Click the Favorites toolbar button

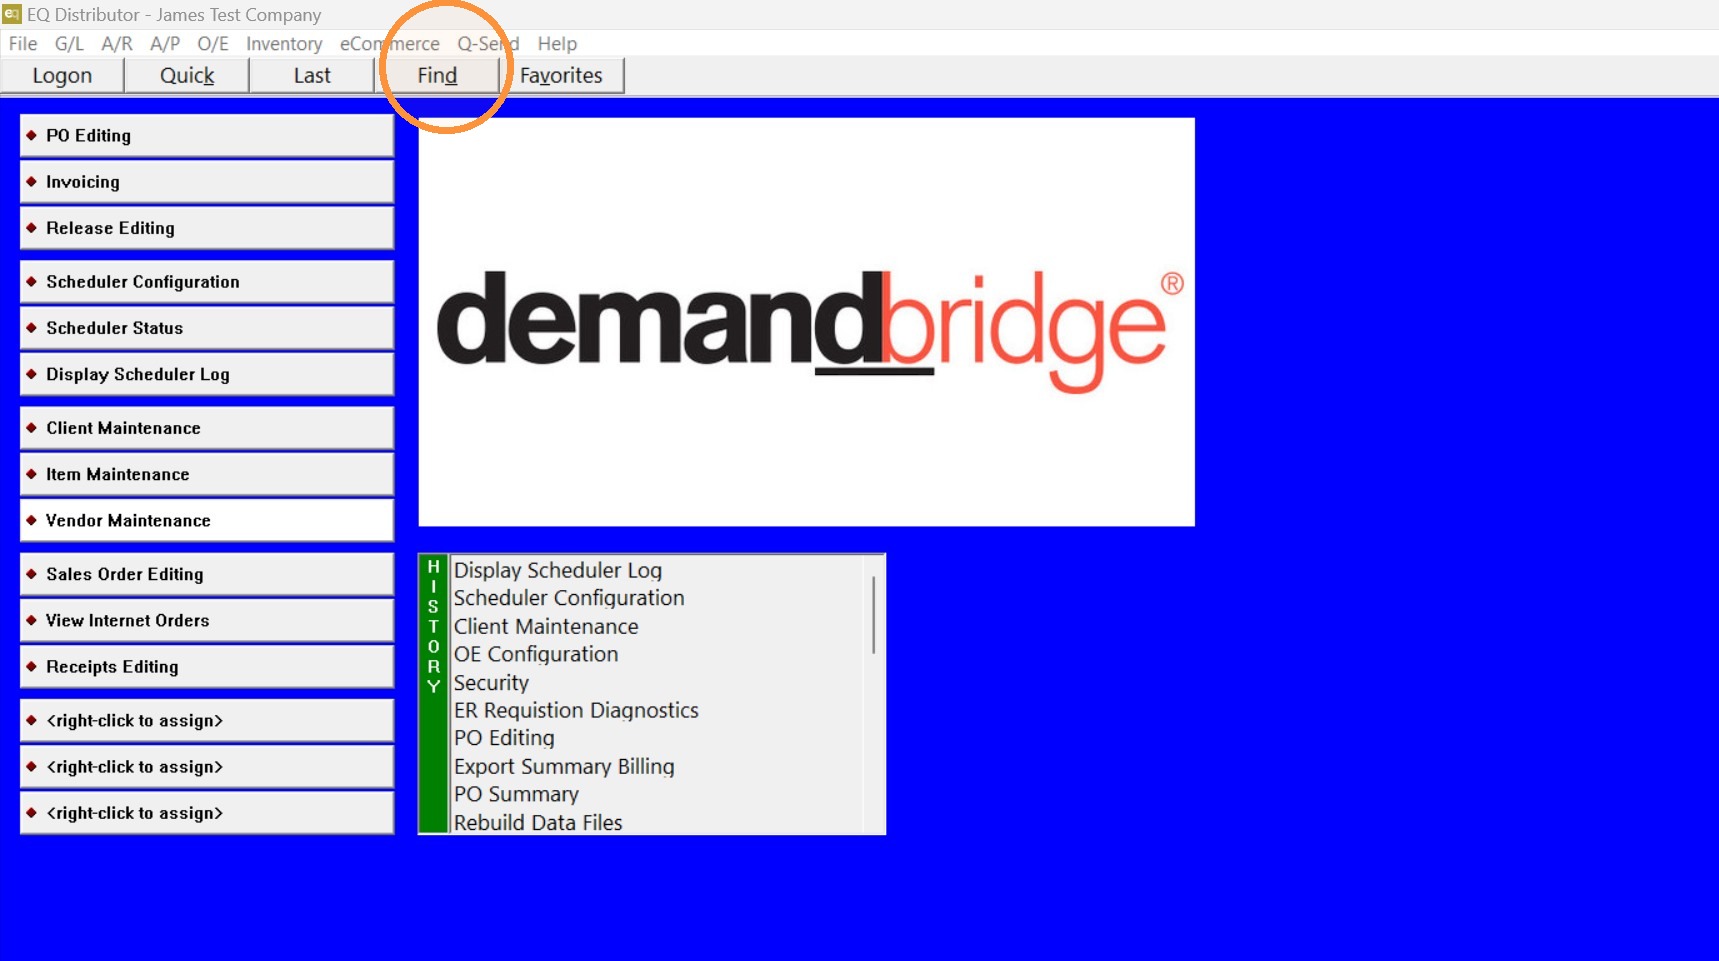click(561, 76)
